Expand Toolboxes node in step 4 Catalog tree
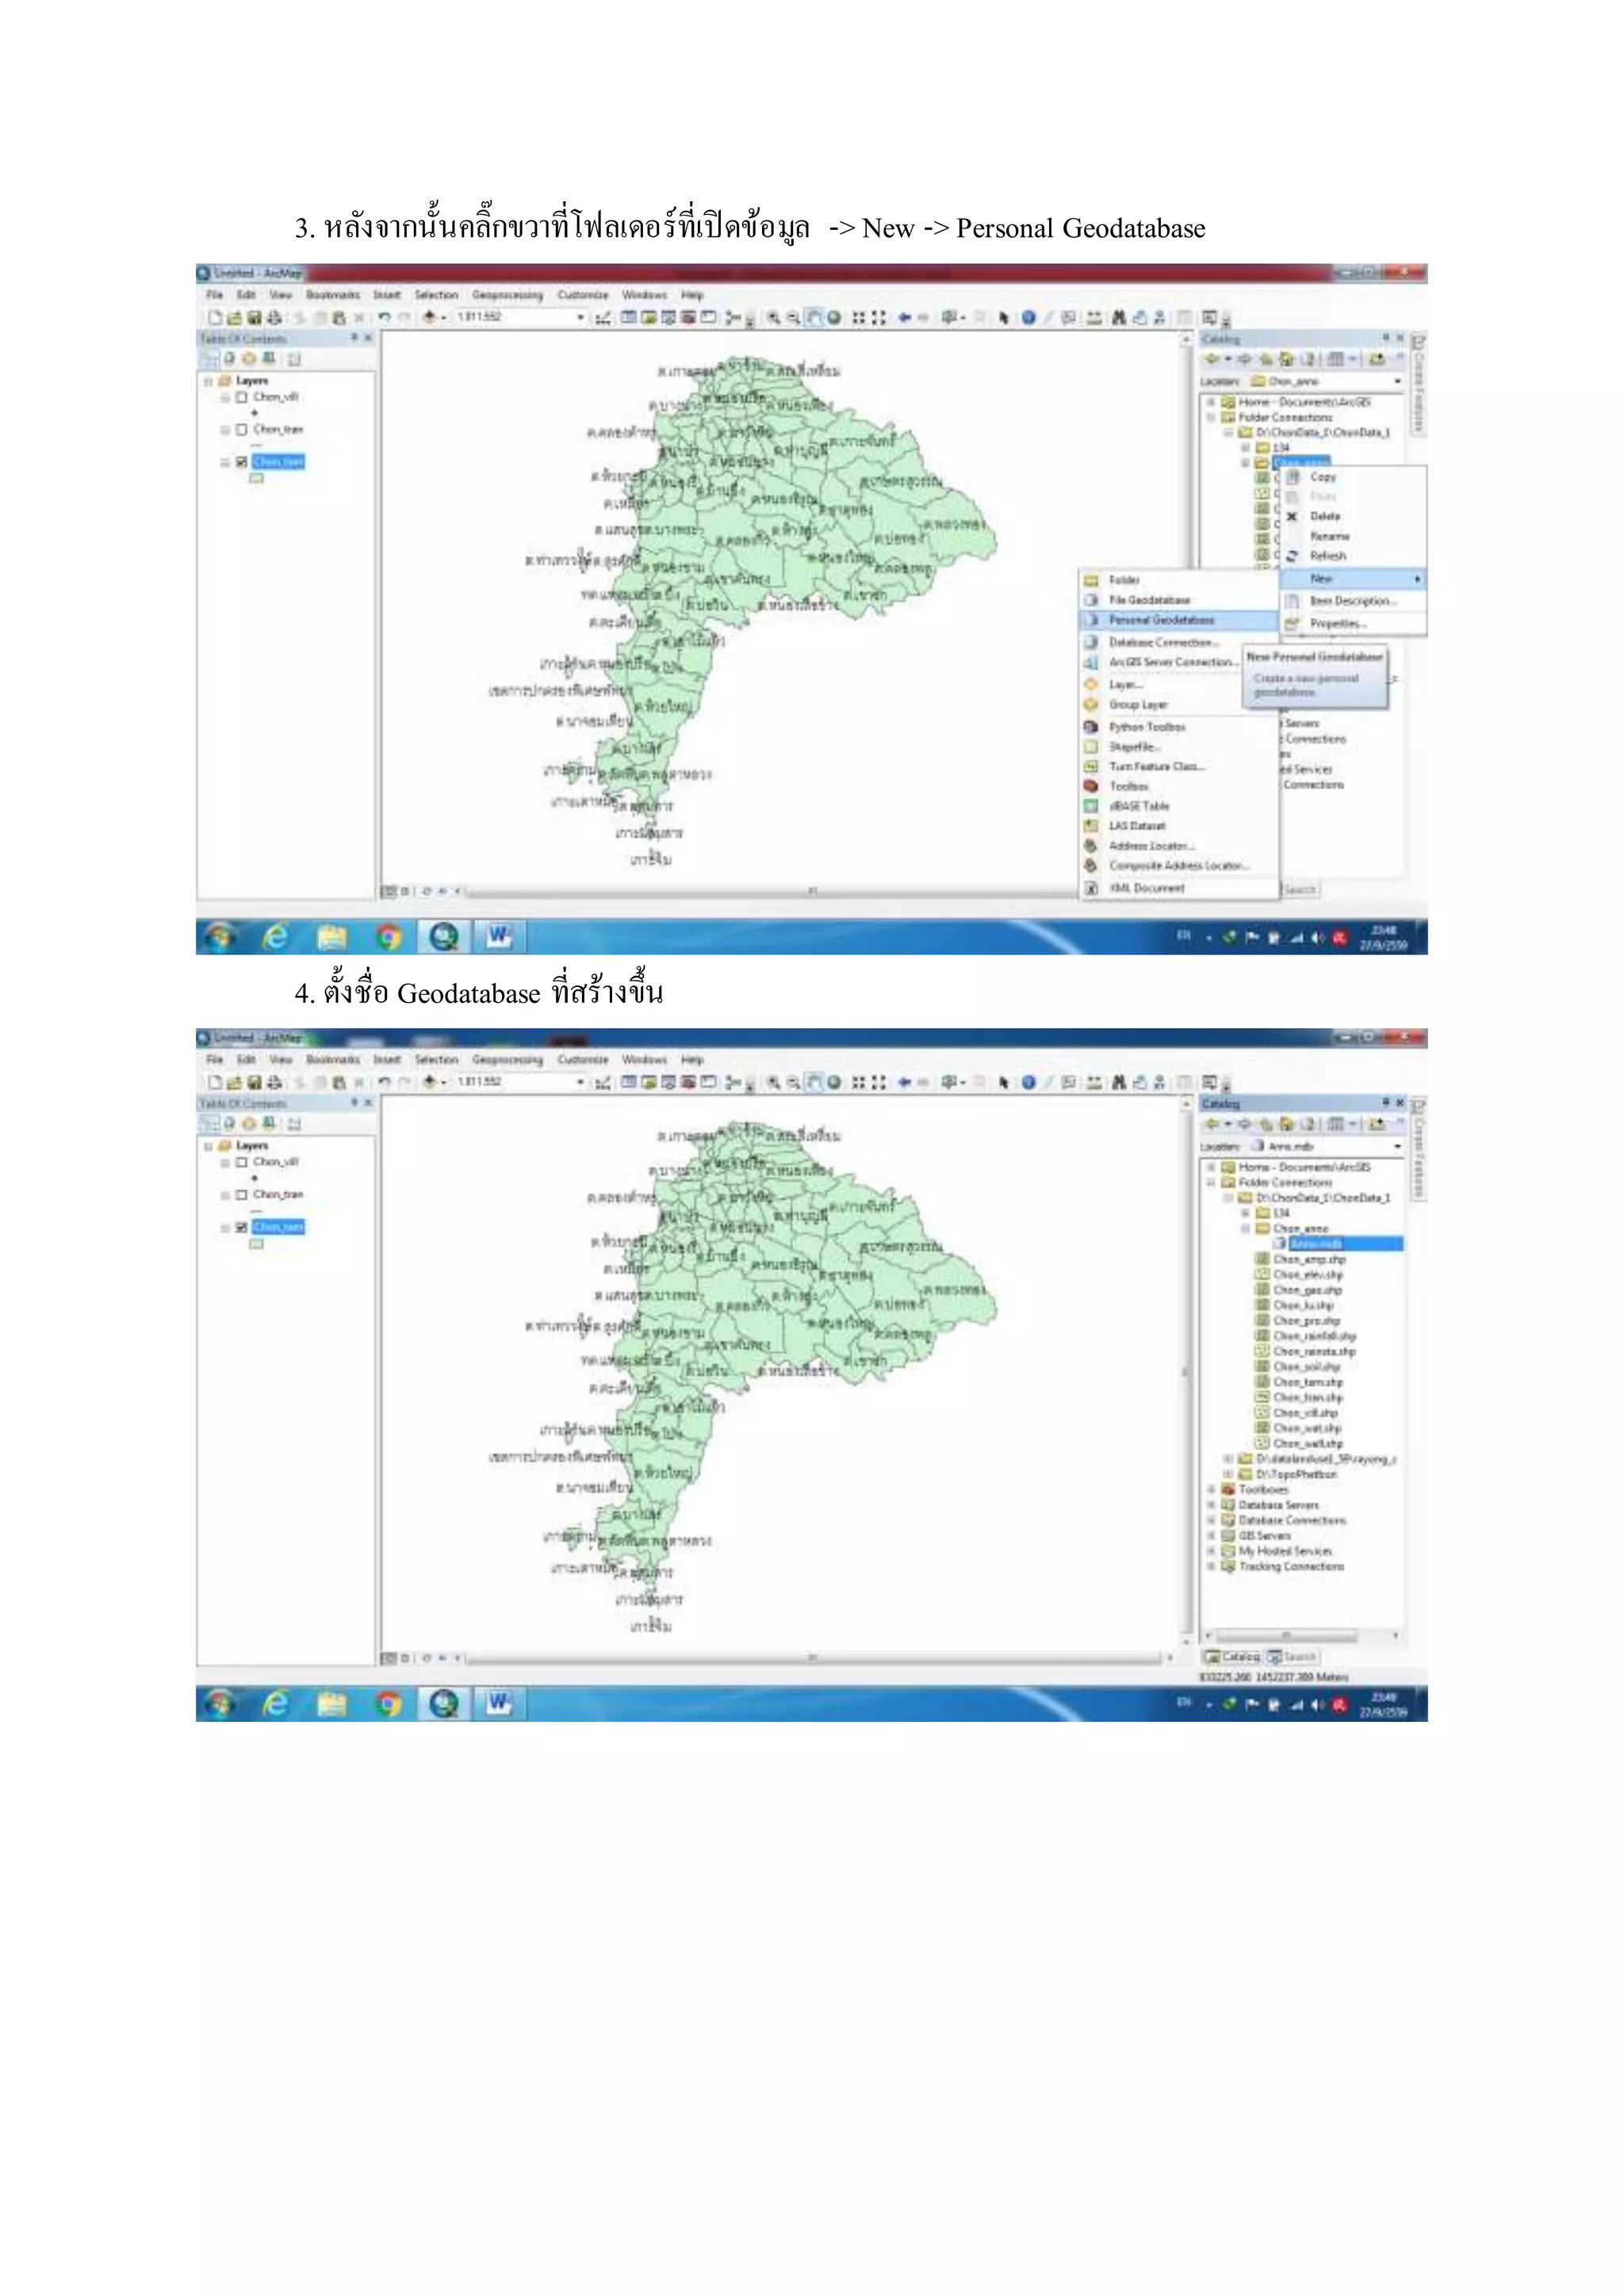The width and height of the screenshot is (1624, 2296). coord(1211,1489)
